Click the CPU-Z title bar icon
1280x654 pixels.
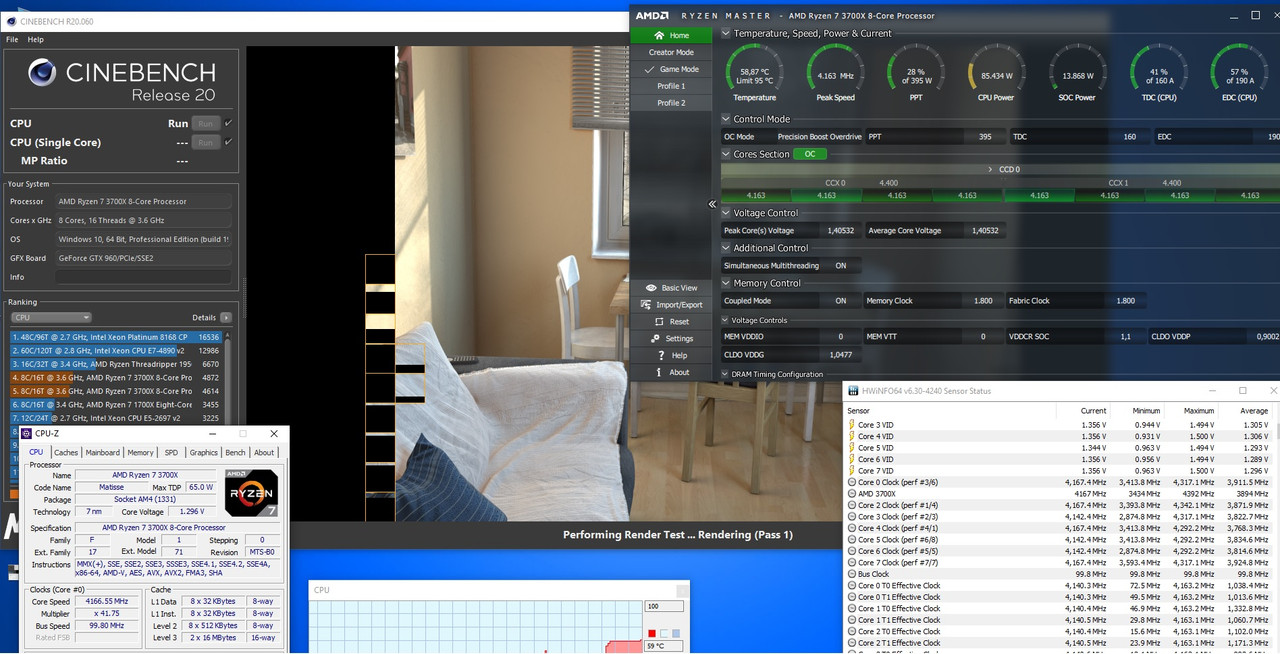[x=27, y=434]
